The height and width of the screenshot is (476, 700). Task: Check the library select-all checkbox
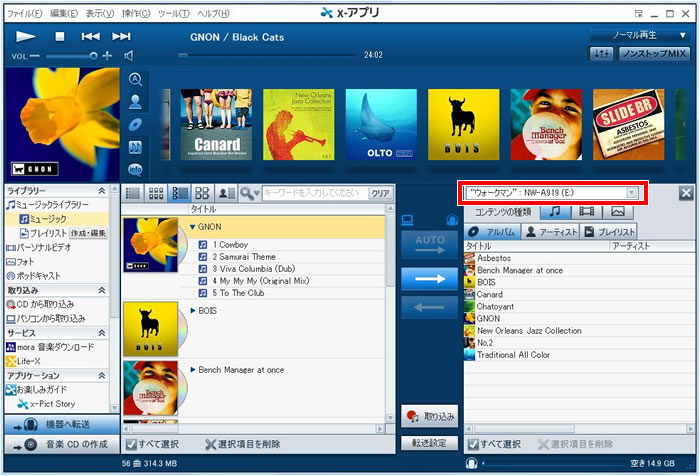[x=133, y=444]
